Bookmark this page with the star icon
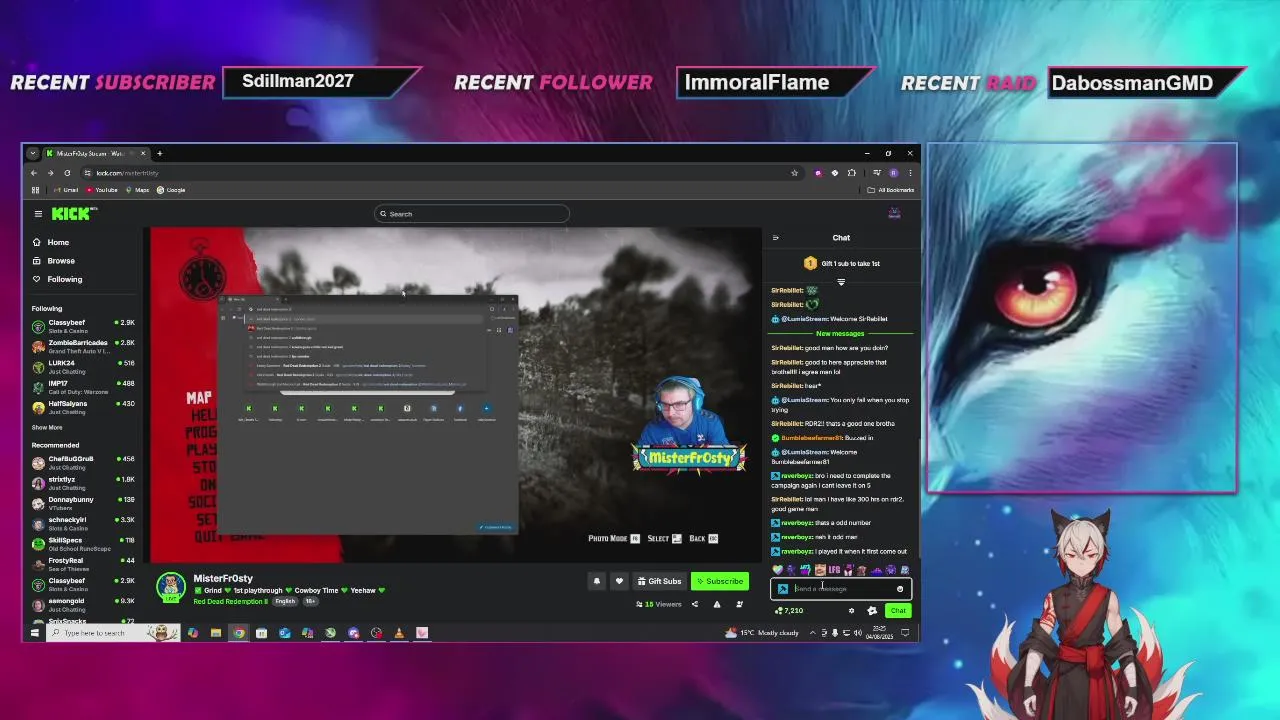The width and height of the screenshot is (1280, 720). (x=795, y=173)
